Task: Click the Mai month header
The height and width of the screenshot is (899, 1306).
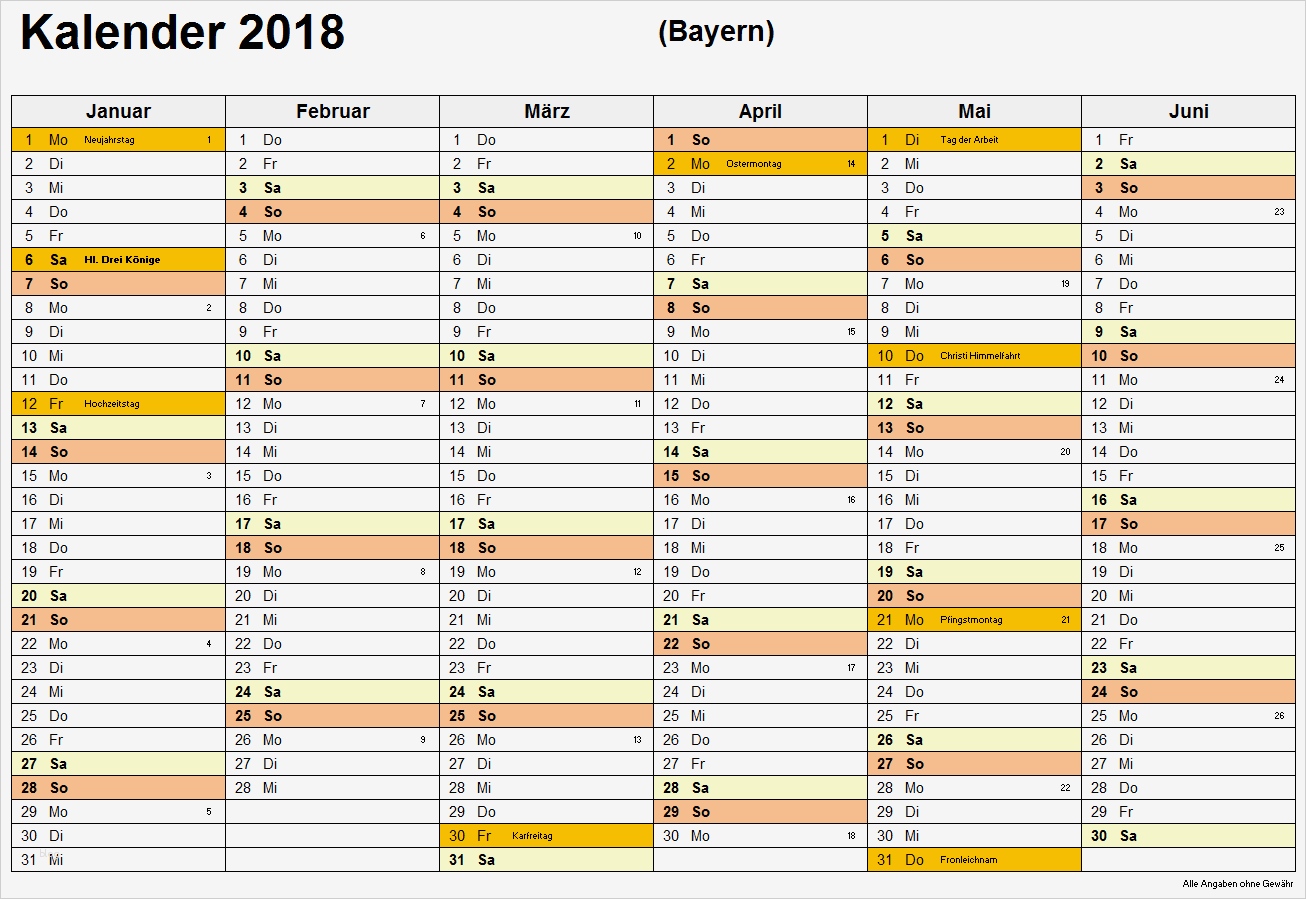Action: (974, 111)
